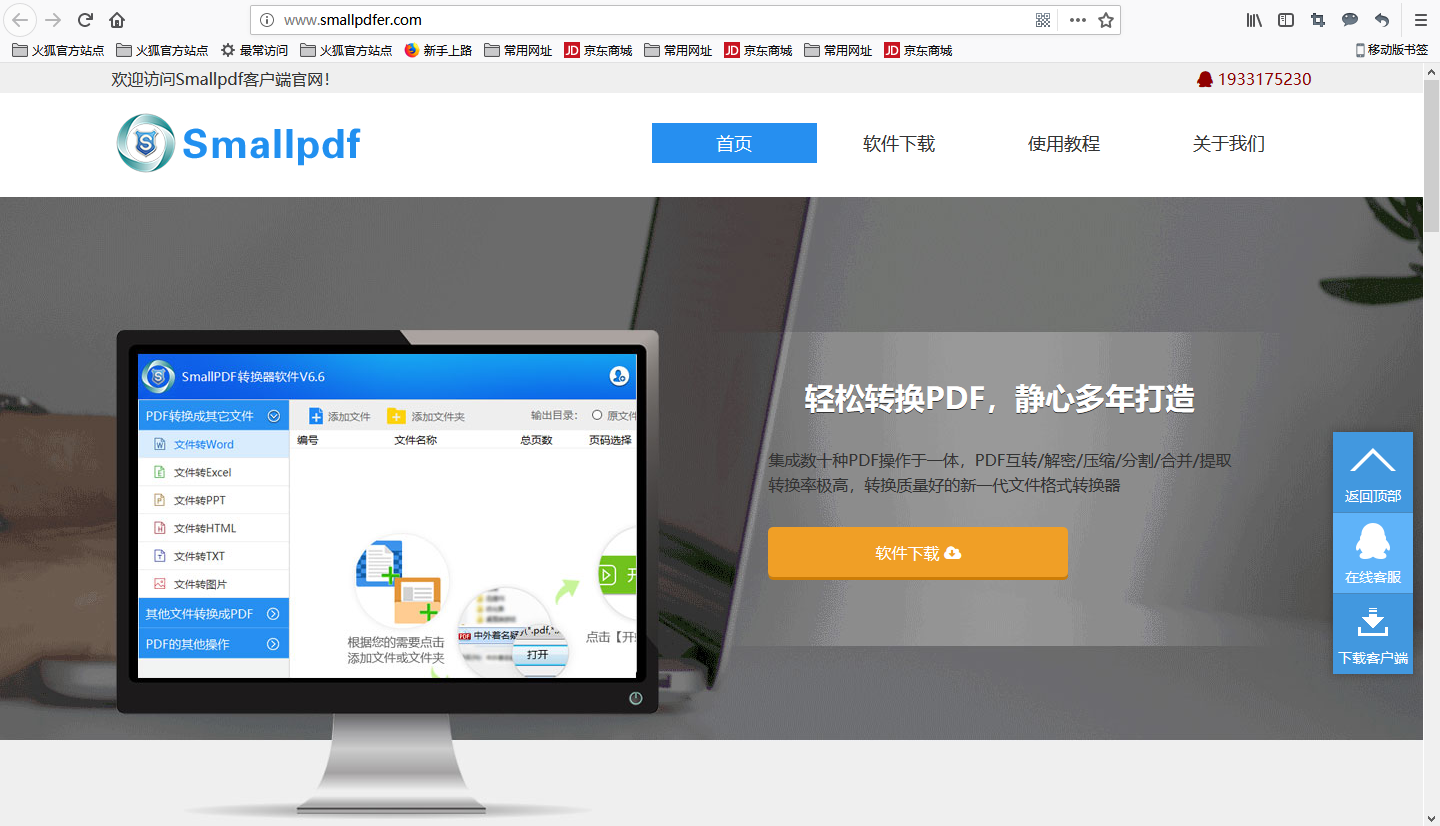The height and width of the screenshot is (826, 1440).
Task: Click the browser forward arrow
Action: pos(54,20)
